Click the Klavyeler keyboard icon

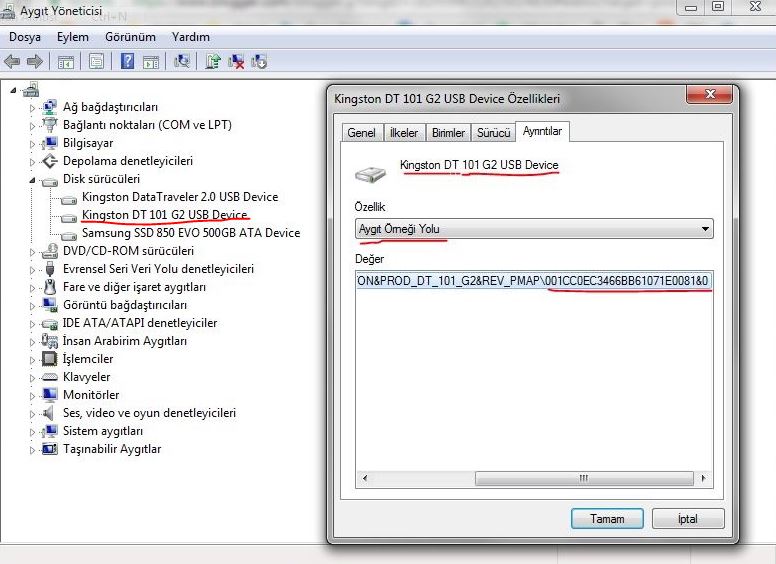pos(49,377)
